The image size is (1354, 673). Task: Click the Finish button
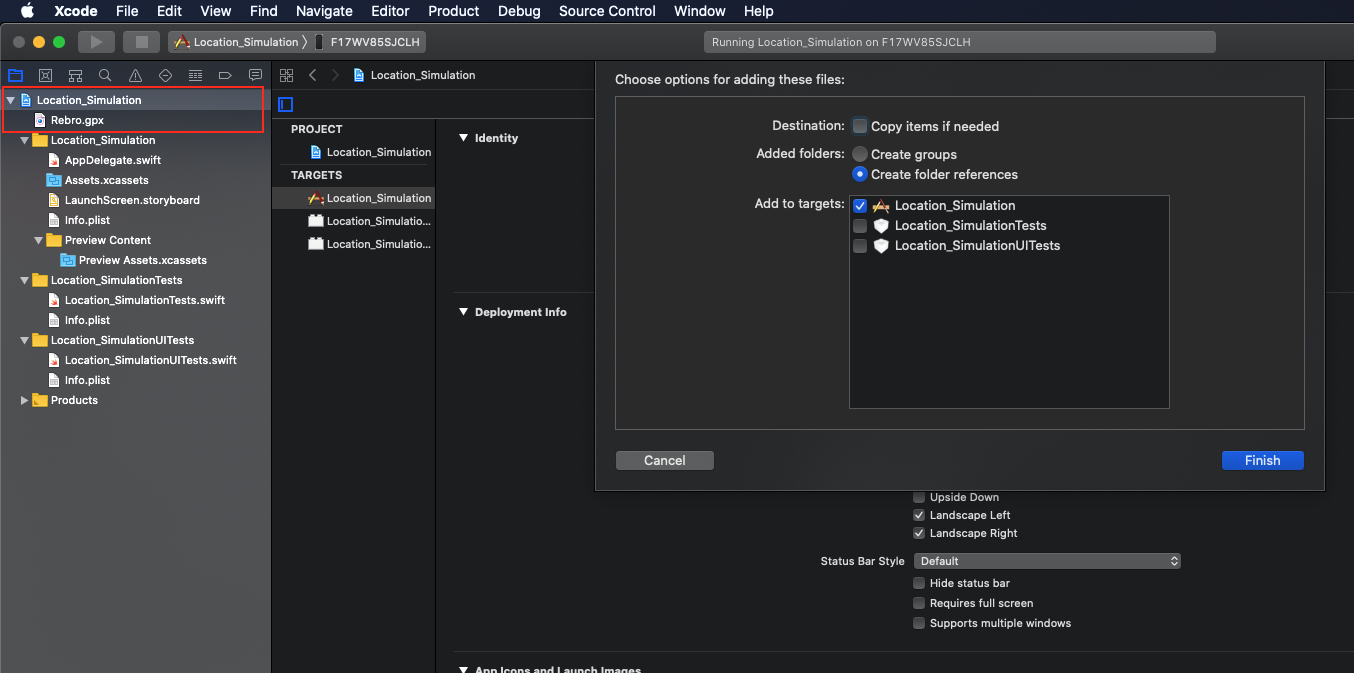(1262, 460)
